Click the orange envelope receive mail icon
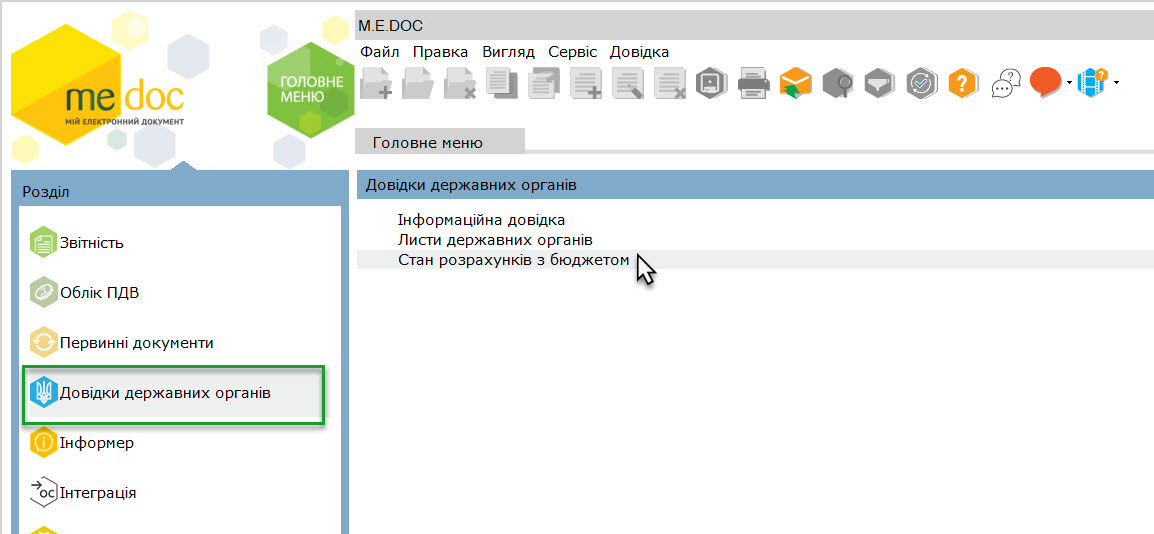1154x534 pixels. point(796,82)
